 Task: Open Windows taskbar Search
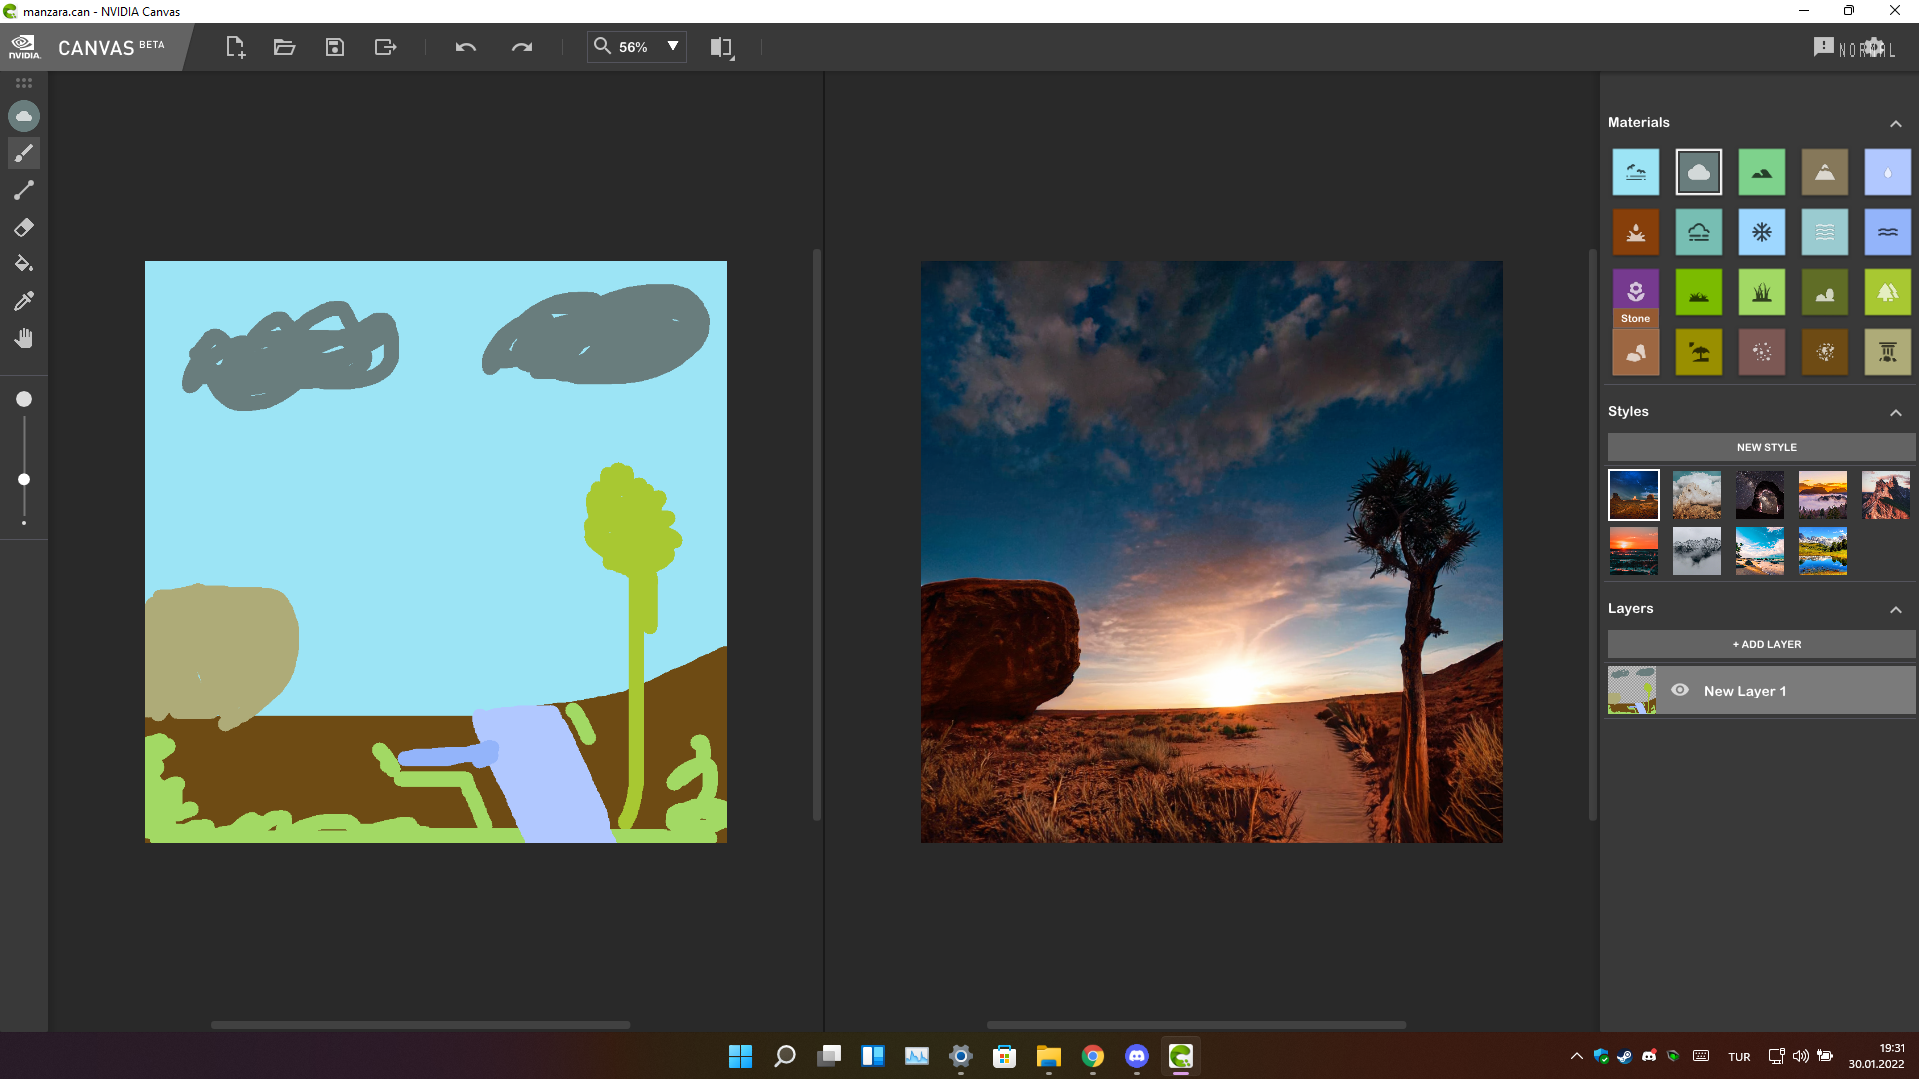(785, 1056)
